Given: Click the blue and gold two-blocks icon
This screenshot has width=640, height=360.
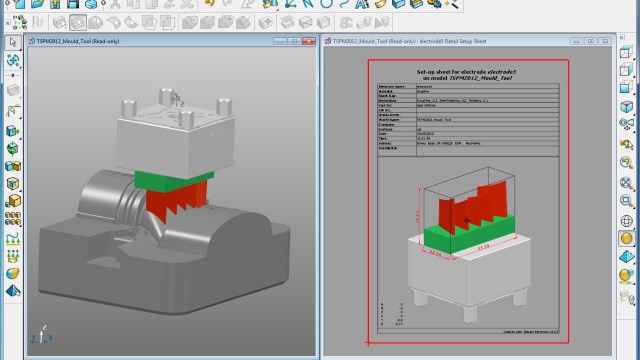Looking at the screenshot, I should tap(13, 166).
